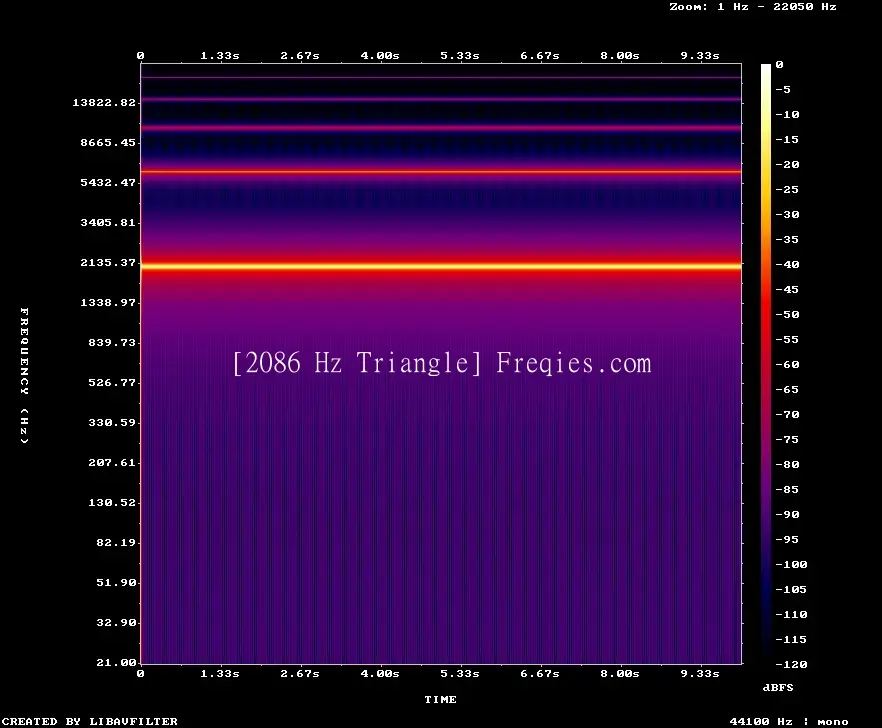Click 2.67s on the bottom time axis
This screenshot has height=728, width=882.
(300, 673)
